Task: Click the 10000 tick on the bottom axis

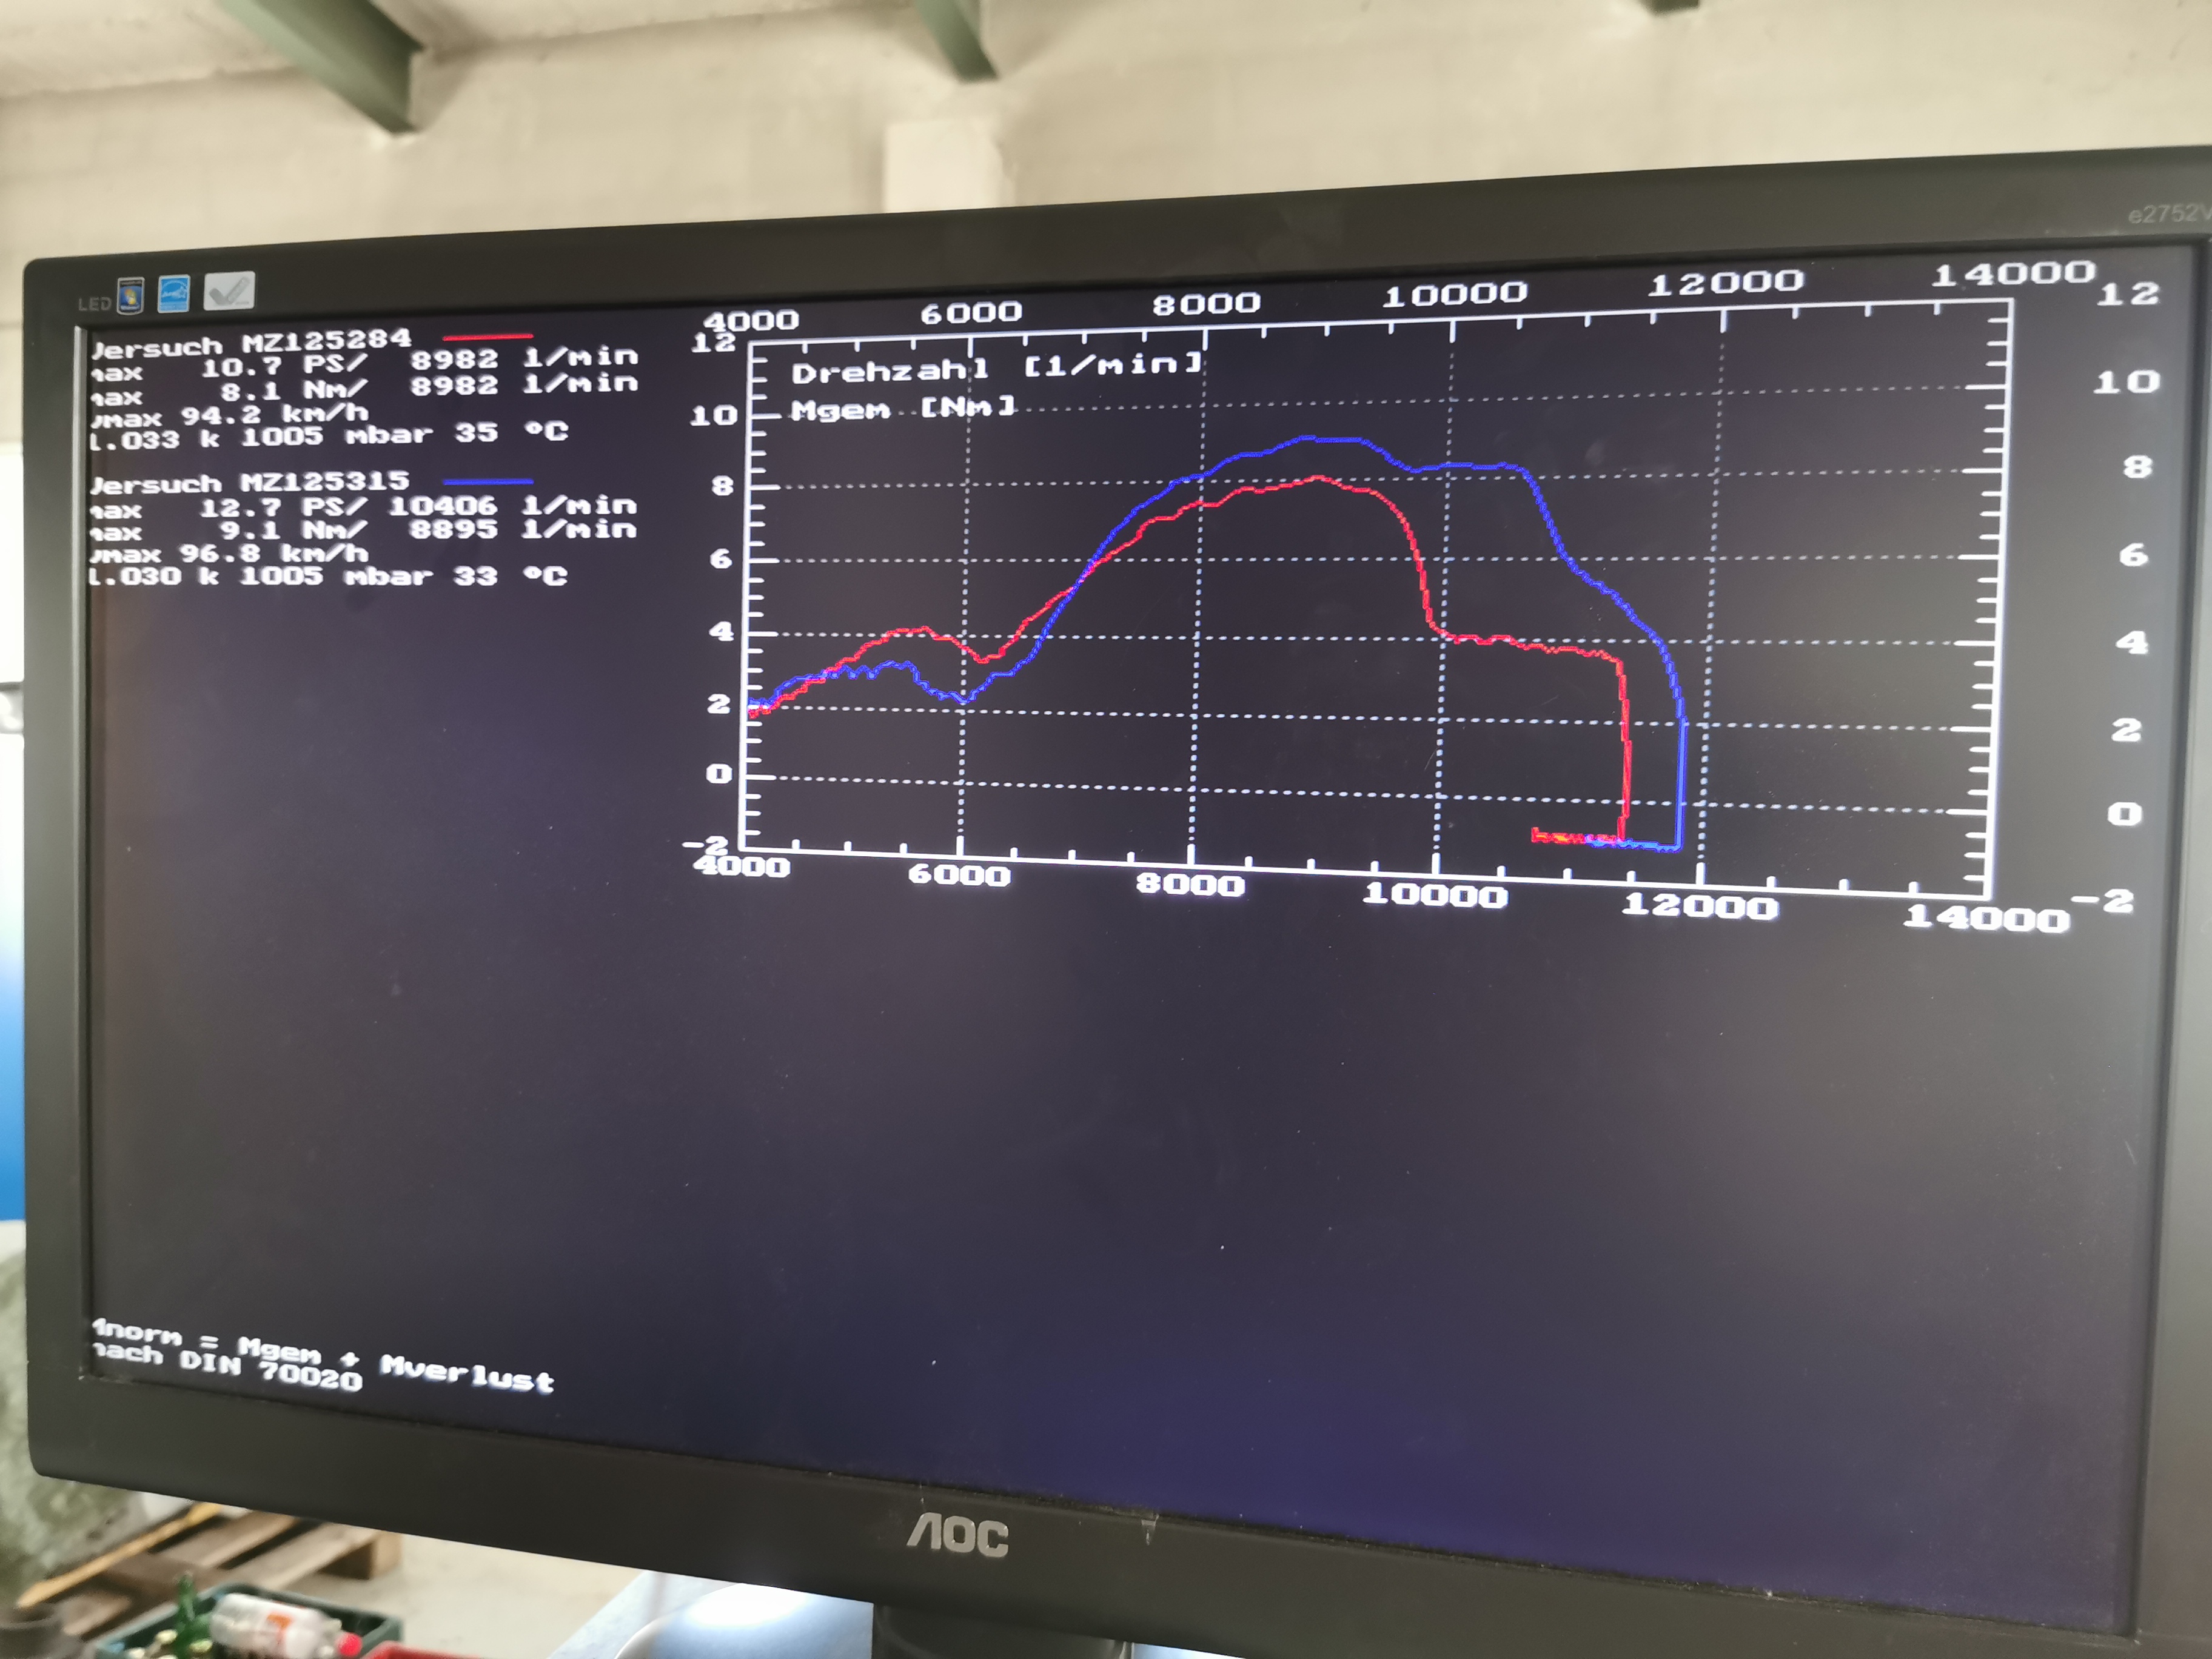Action: pos(1435,894)
